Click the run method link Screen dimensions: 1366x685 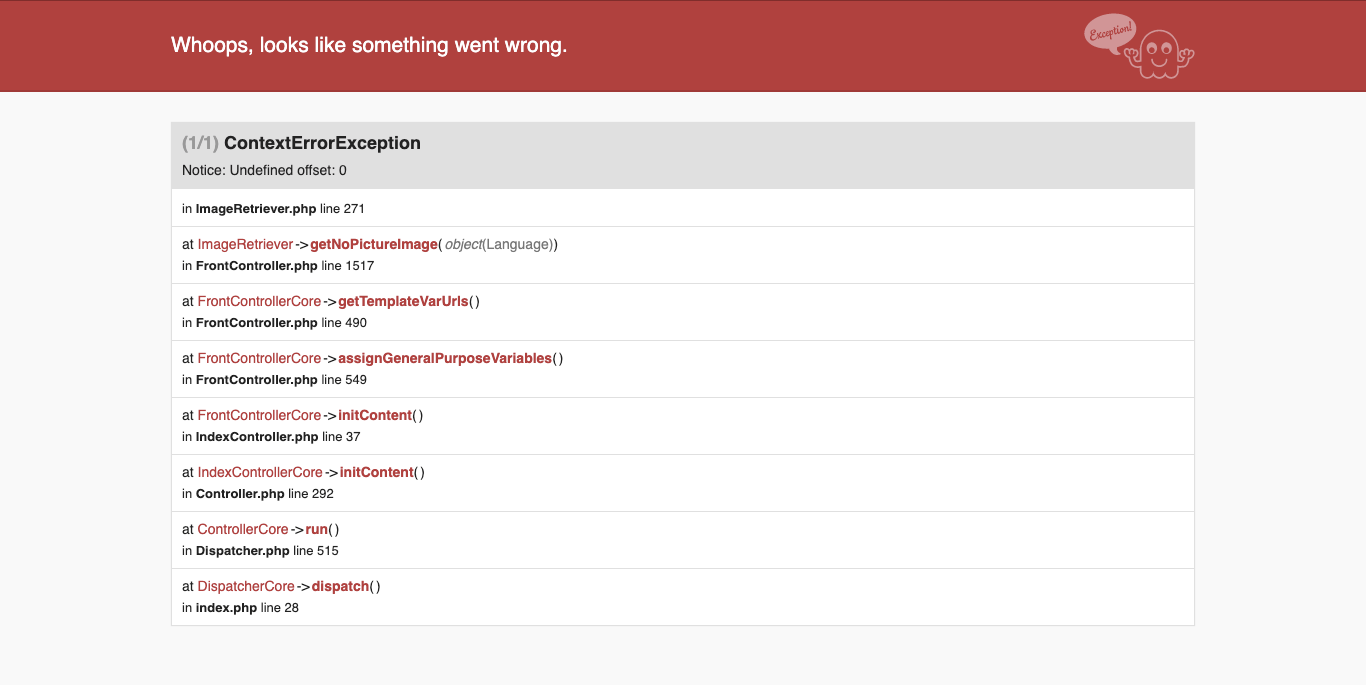click(316, 529)
